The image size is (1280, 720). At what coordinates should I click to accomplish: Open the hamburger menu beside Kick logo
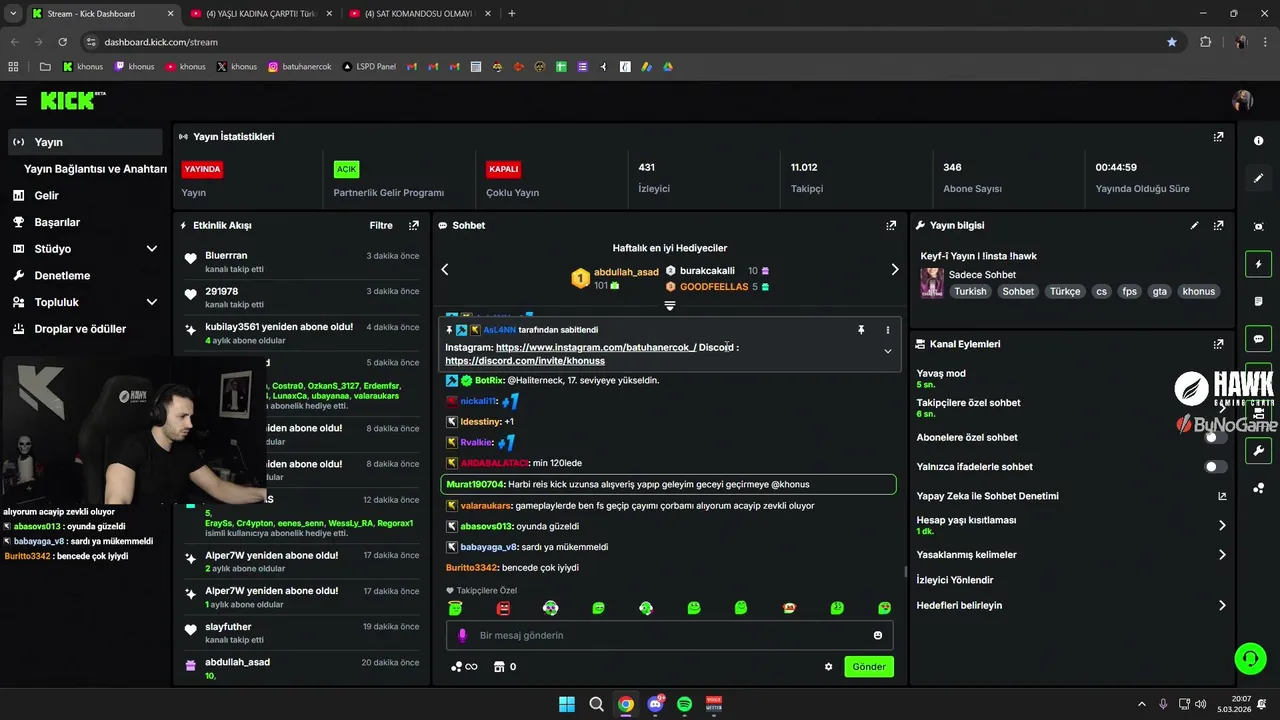[x=21, y=101]
